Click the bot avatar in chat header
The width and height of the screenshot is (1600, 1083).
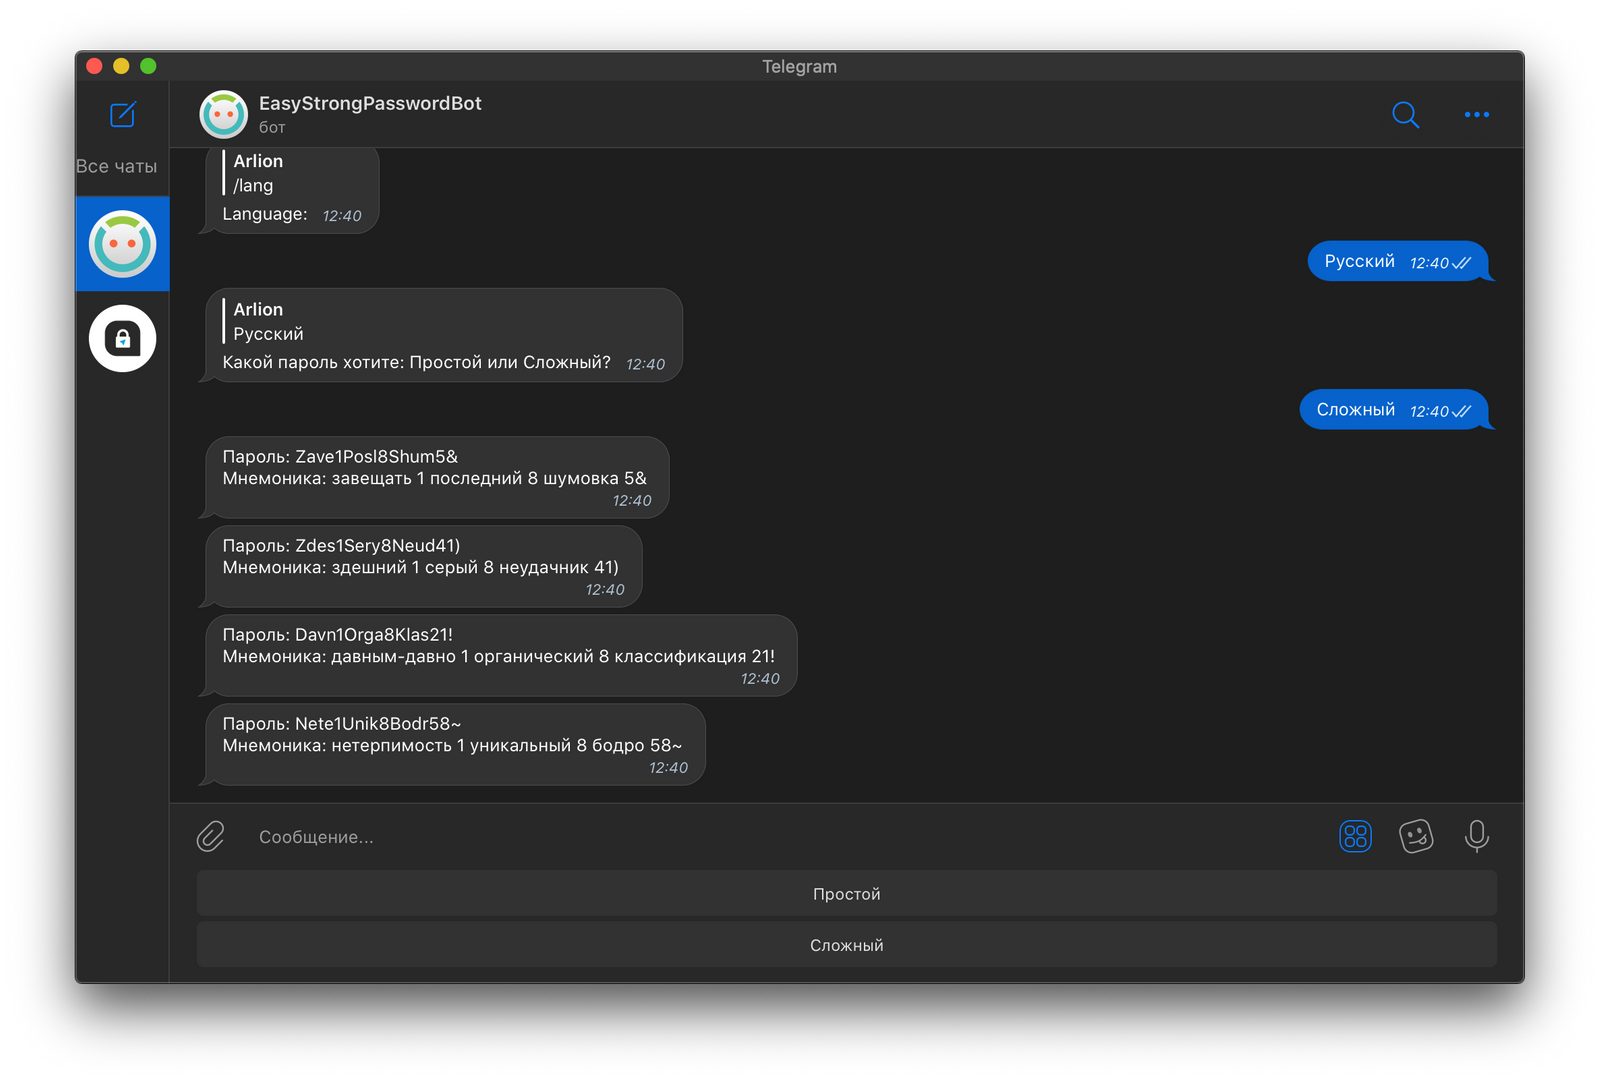point(224,114)
